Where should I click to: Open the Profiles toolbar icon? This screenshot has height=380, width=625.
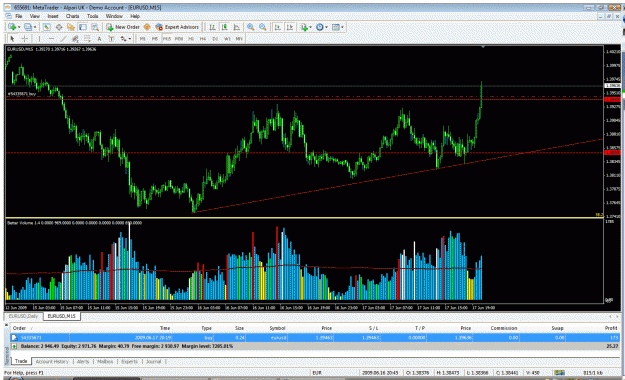(x=28, y=27)
